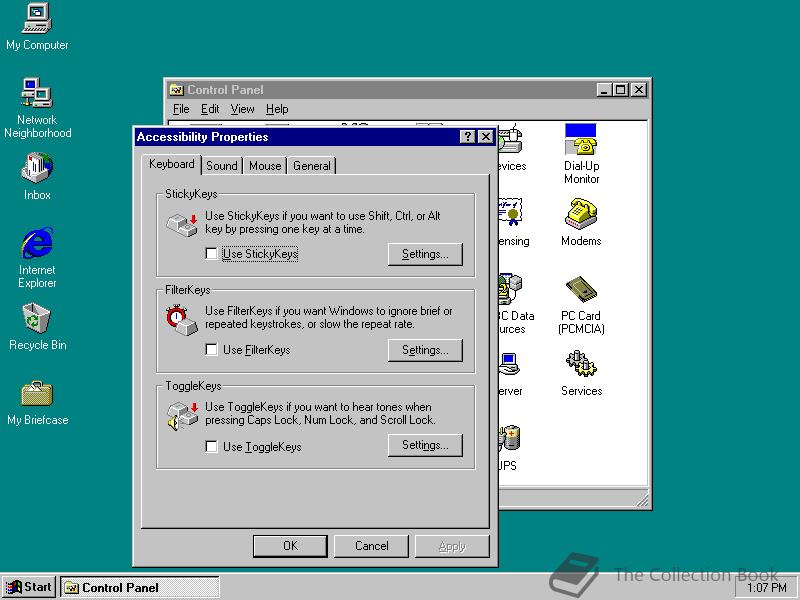This screenshot has width=800, height=600.
Task: Open ToggleKeys Settings
Action: pyautogui.click(x=425, y=445)
